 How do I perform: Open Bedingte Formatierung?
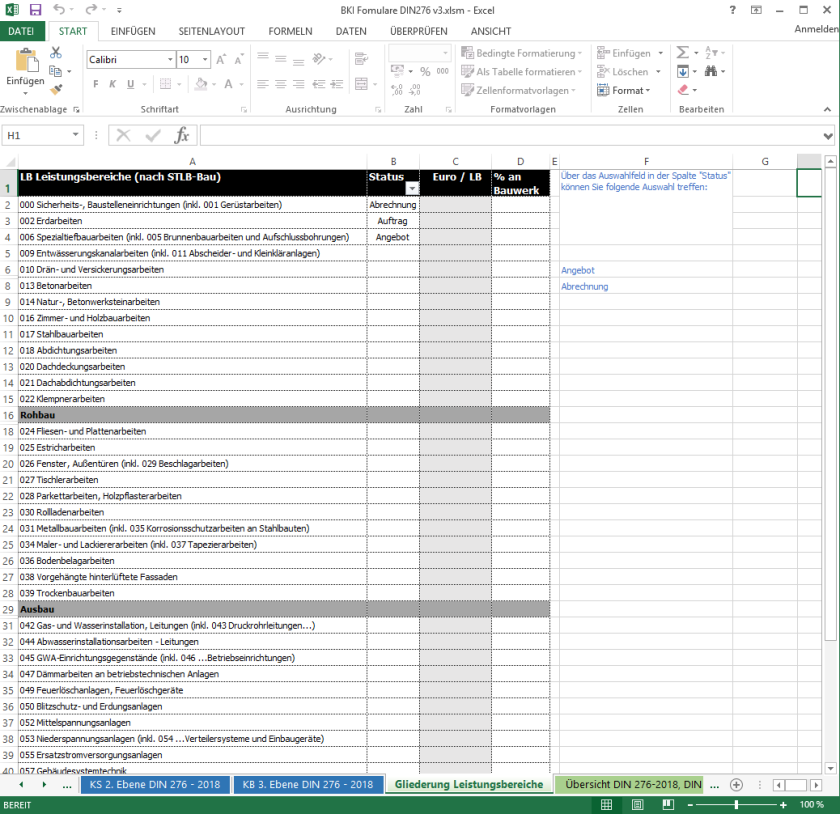tap(520, 52)
